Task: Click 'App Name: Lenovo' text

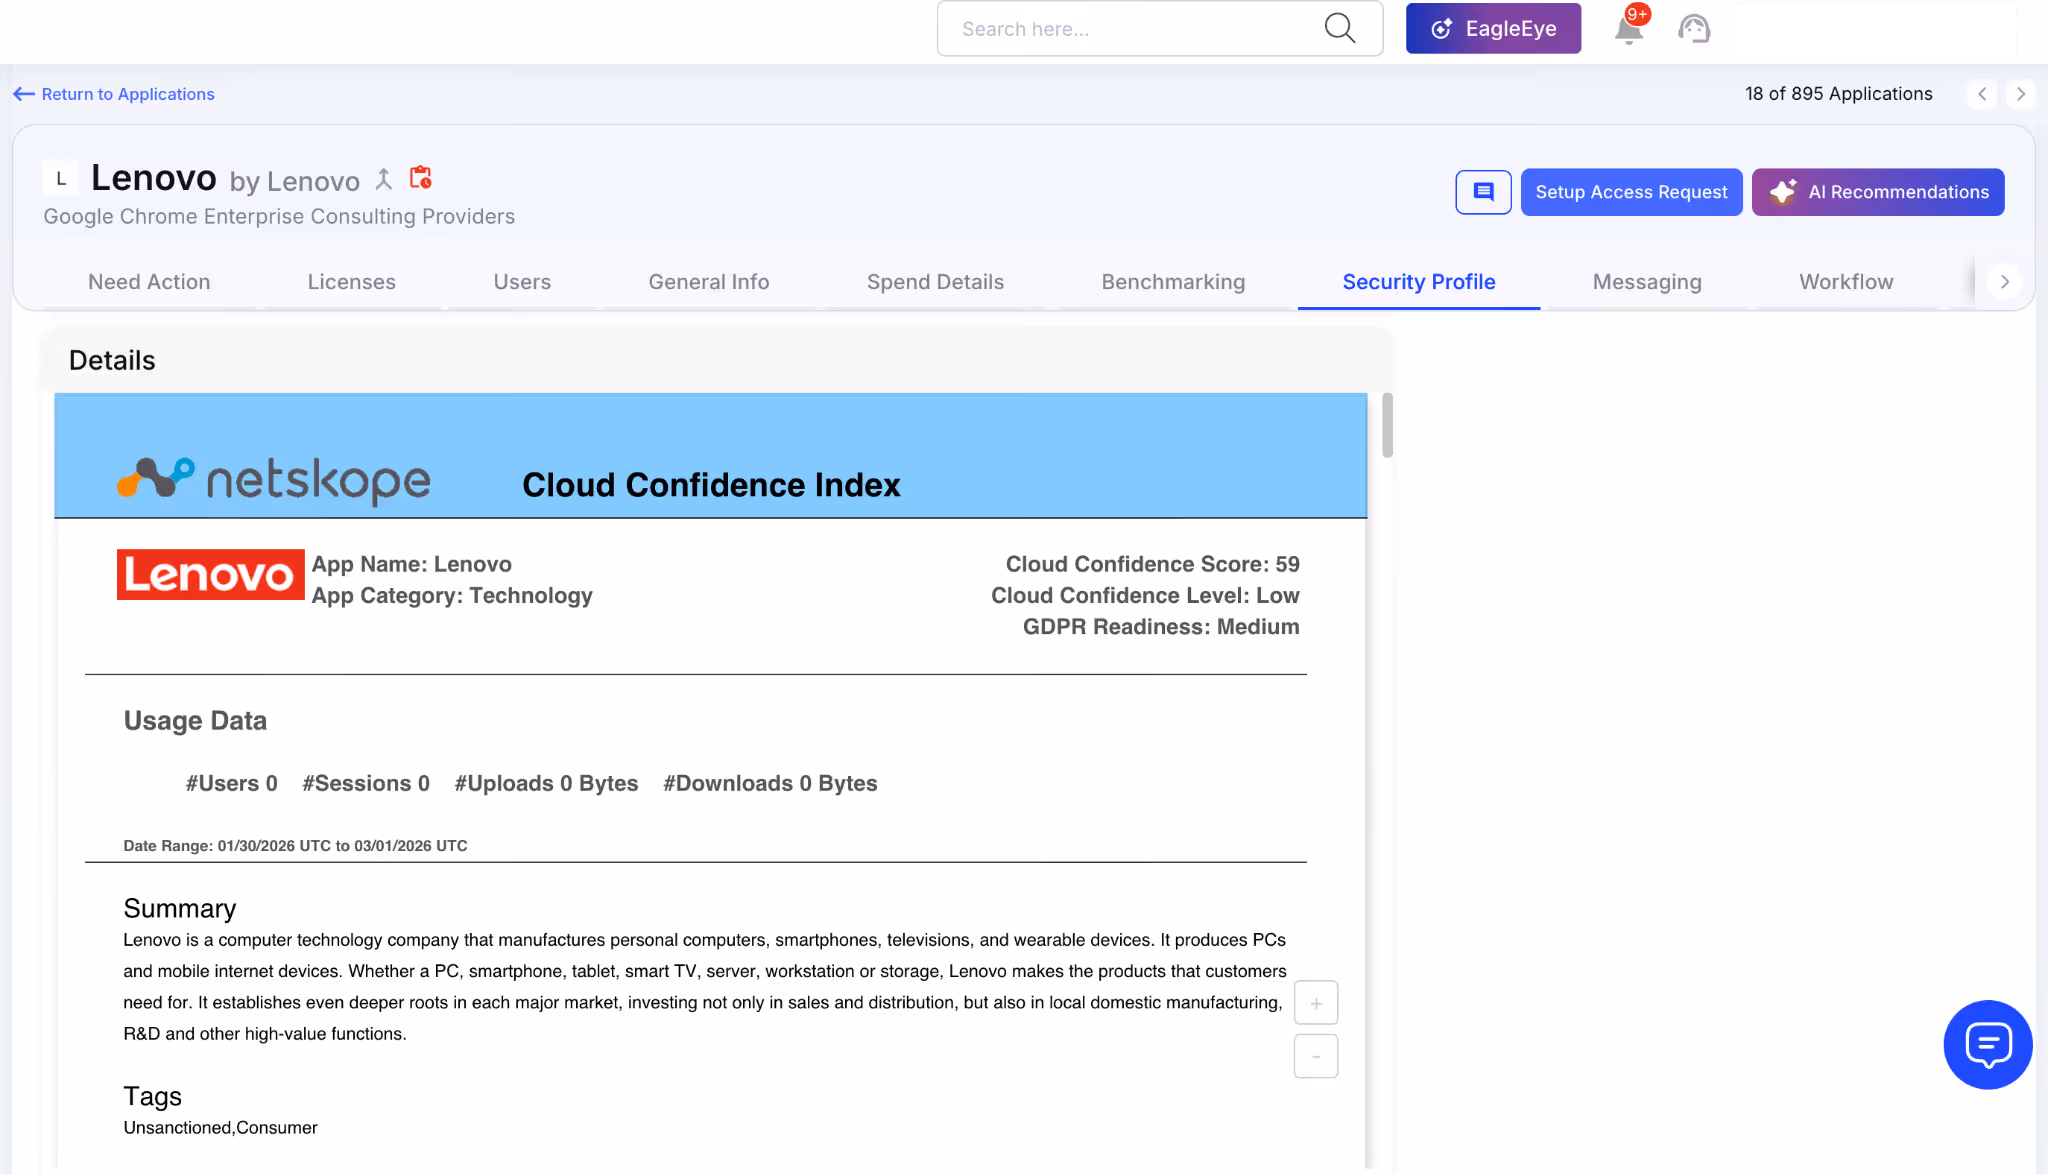Action: click(x=412, y=565)
